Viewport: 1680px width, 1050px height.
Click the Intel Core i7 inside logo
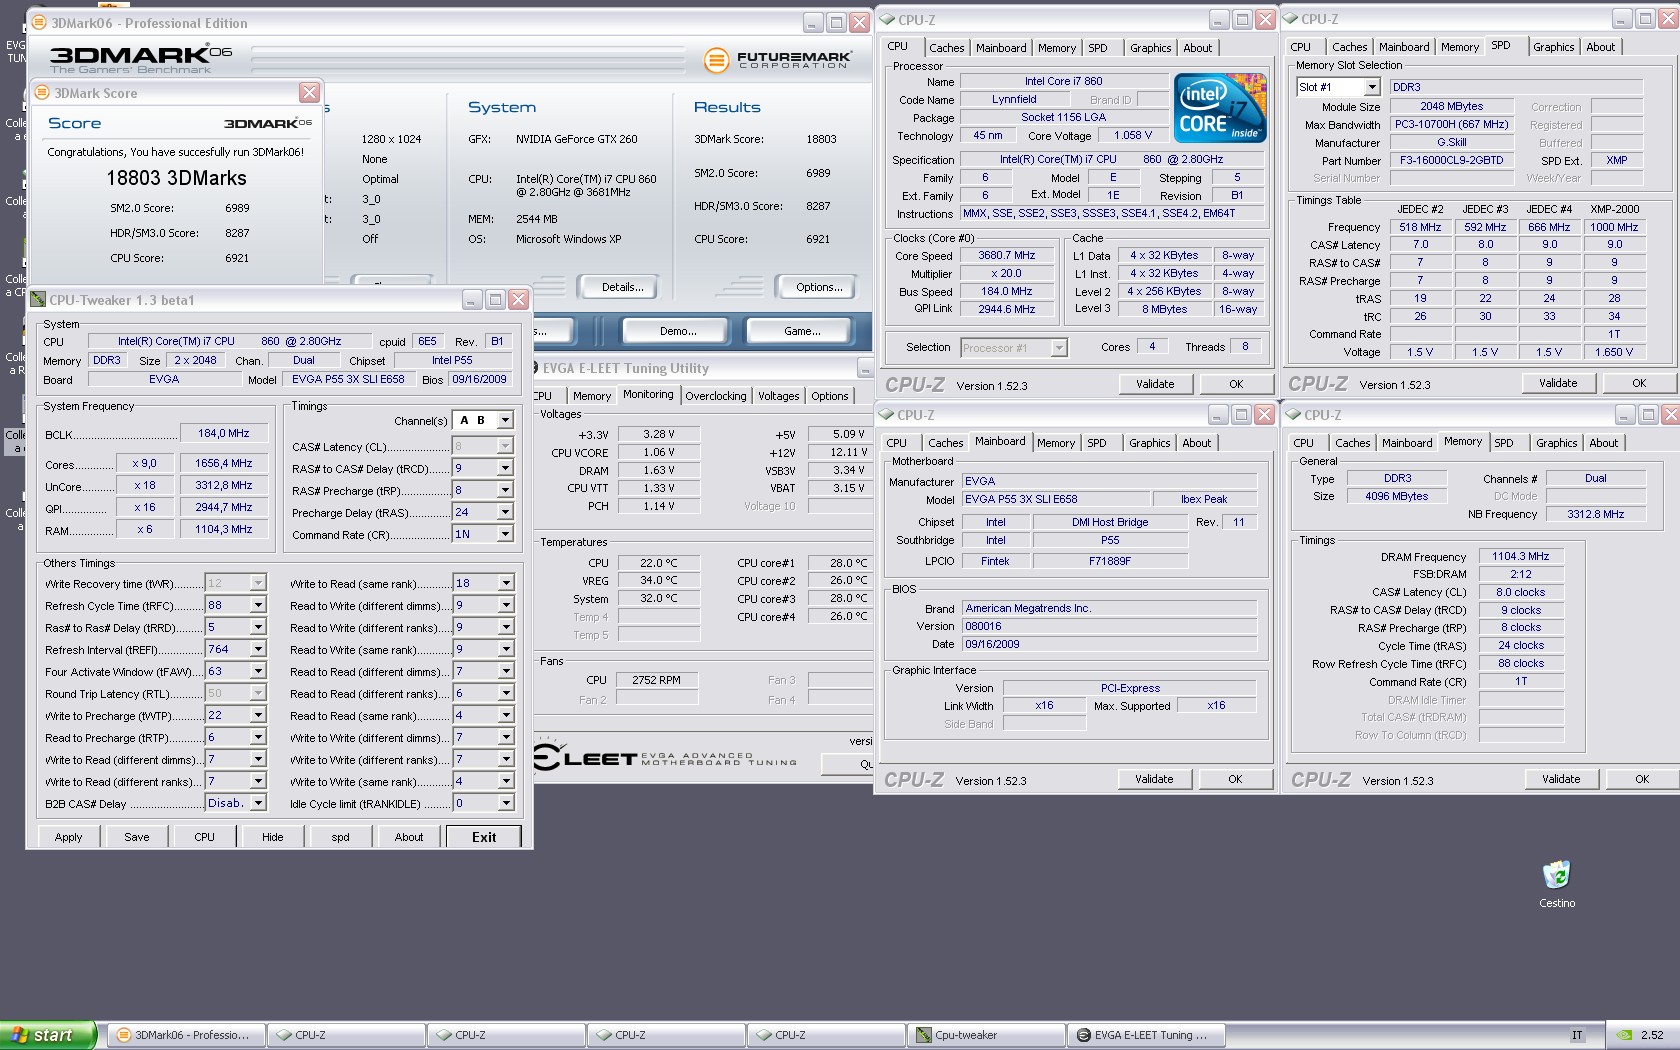(1219, 108)
